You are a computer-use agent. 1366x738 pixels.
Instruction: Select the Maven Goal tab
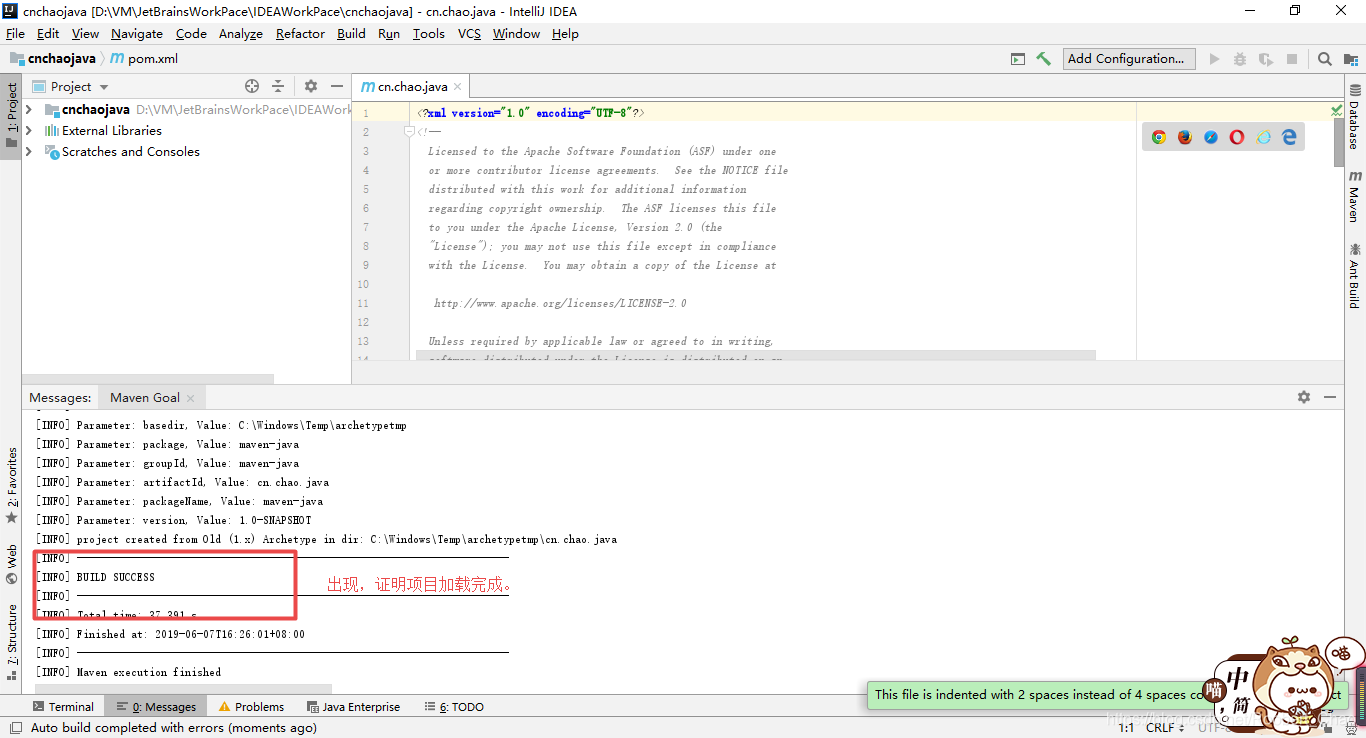click(152, 397)
